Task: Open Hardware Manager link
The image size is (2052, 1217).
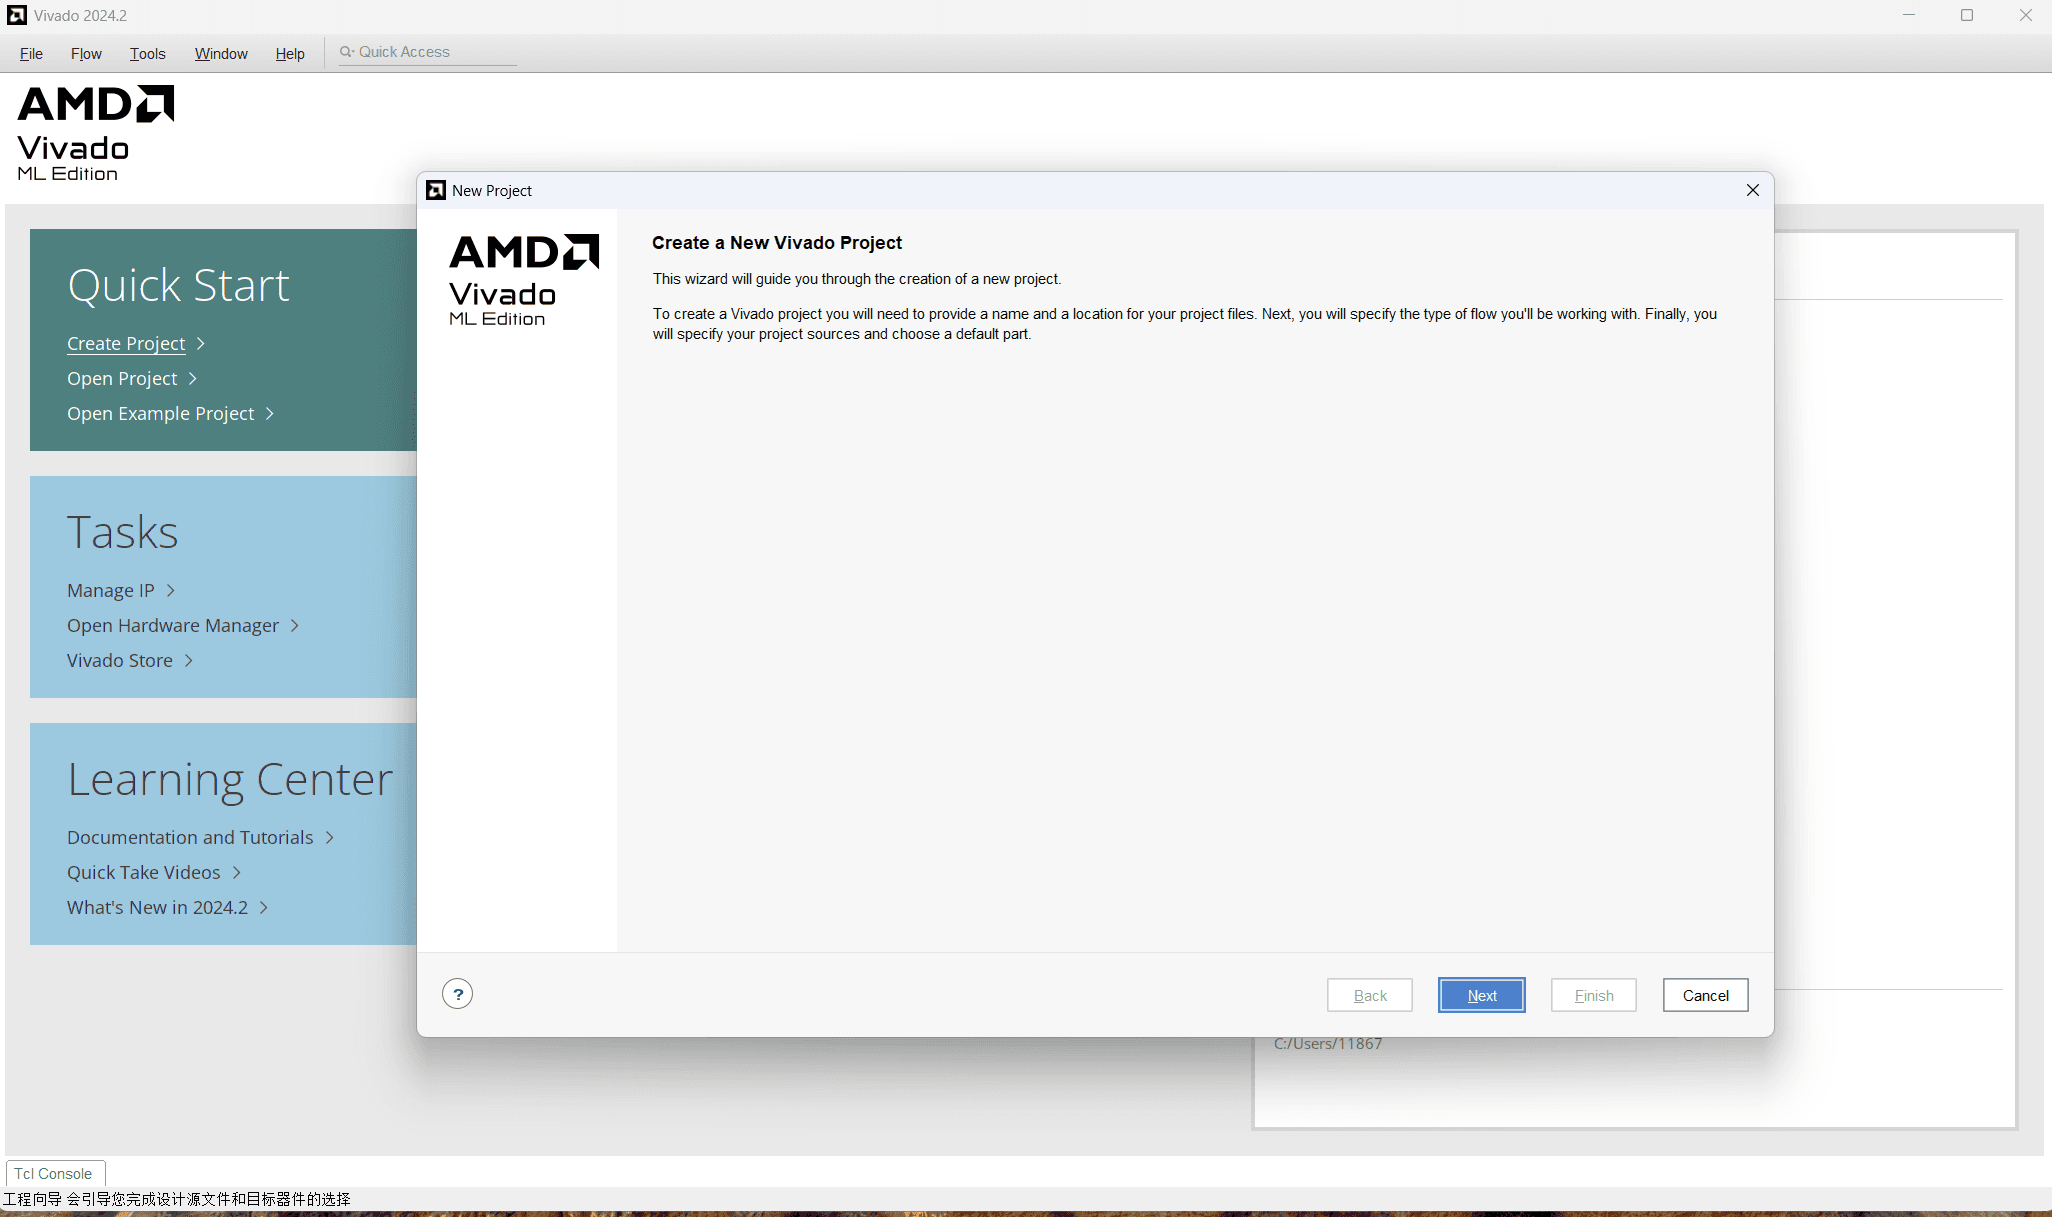Action: tap(173, 625)
